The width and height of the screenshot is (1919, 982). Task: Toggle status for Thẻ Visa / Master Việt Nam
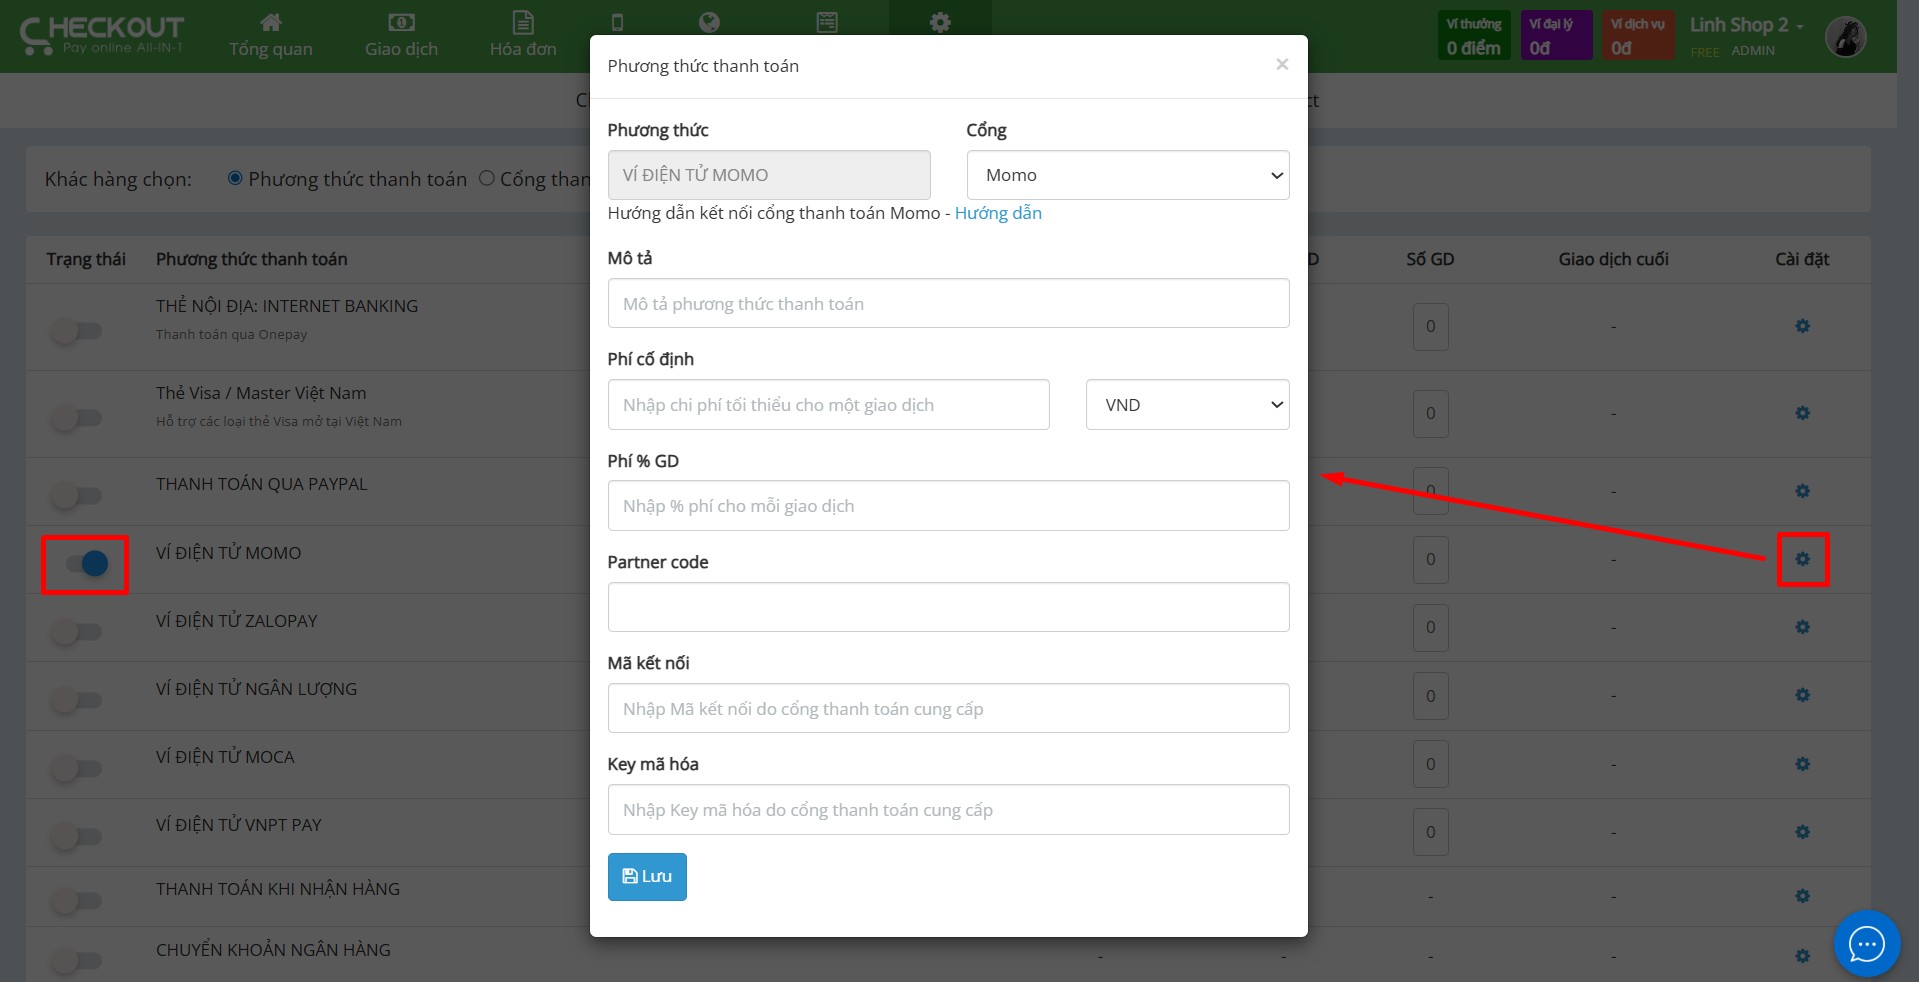point(77,418)
